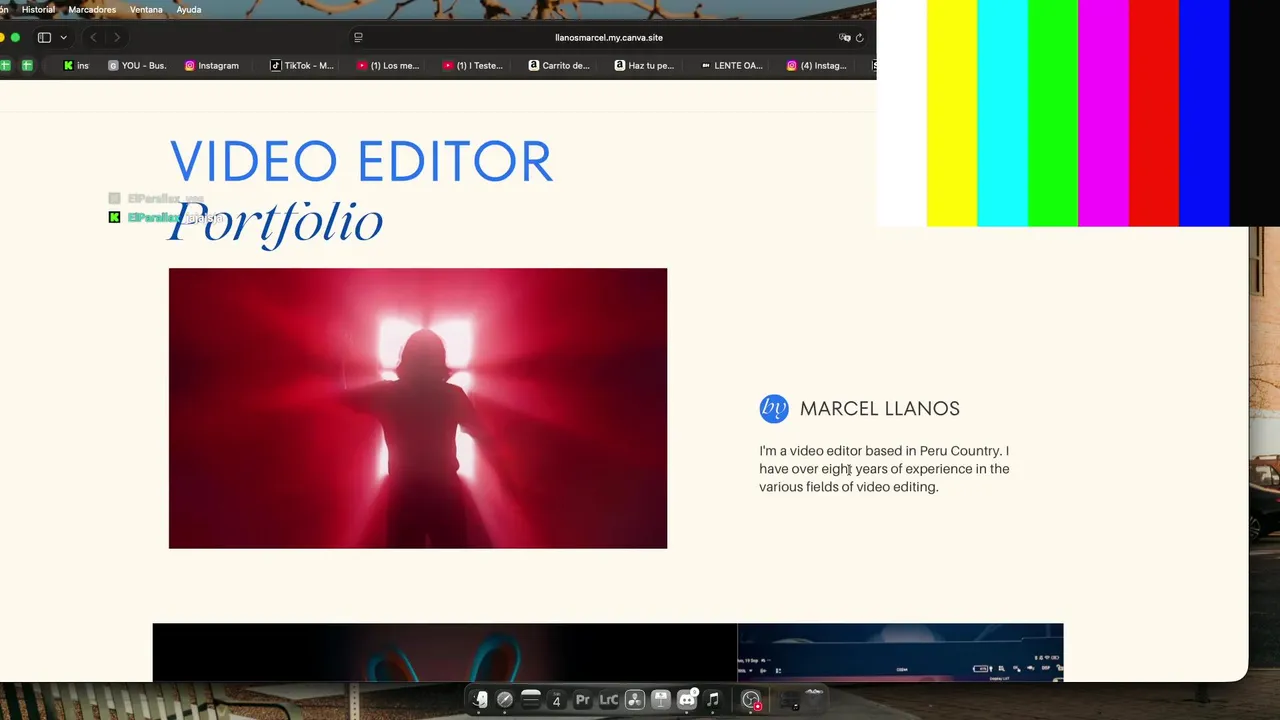The width and height of the screenshot is (1280, 720).
Task: Play the red silhouette video thumbnail
Action: click(x=418, y=408)
